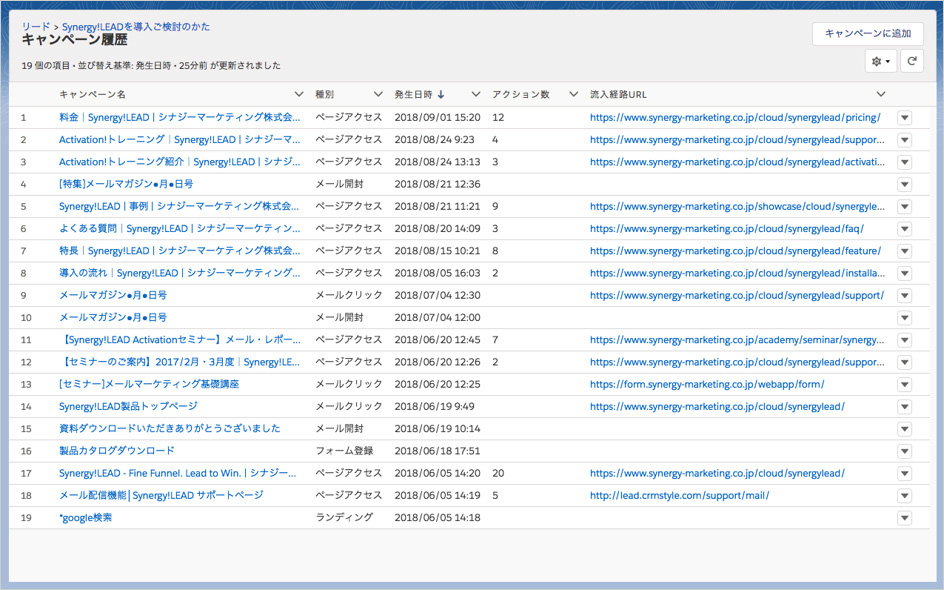
Task: Open row actions for row 6 よくある質問
Action: 904,229
